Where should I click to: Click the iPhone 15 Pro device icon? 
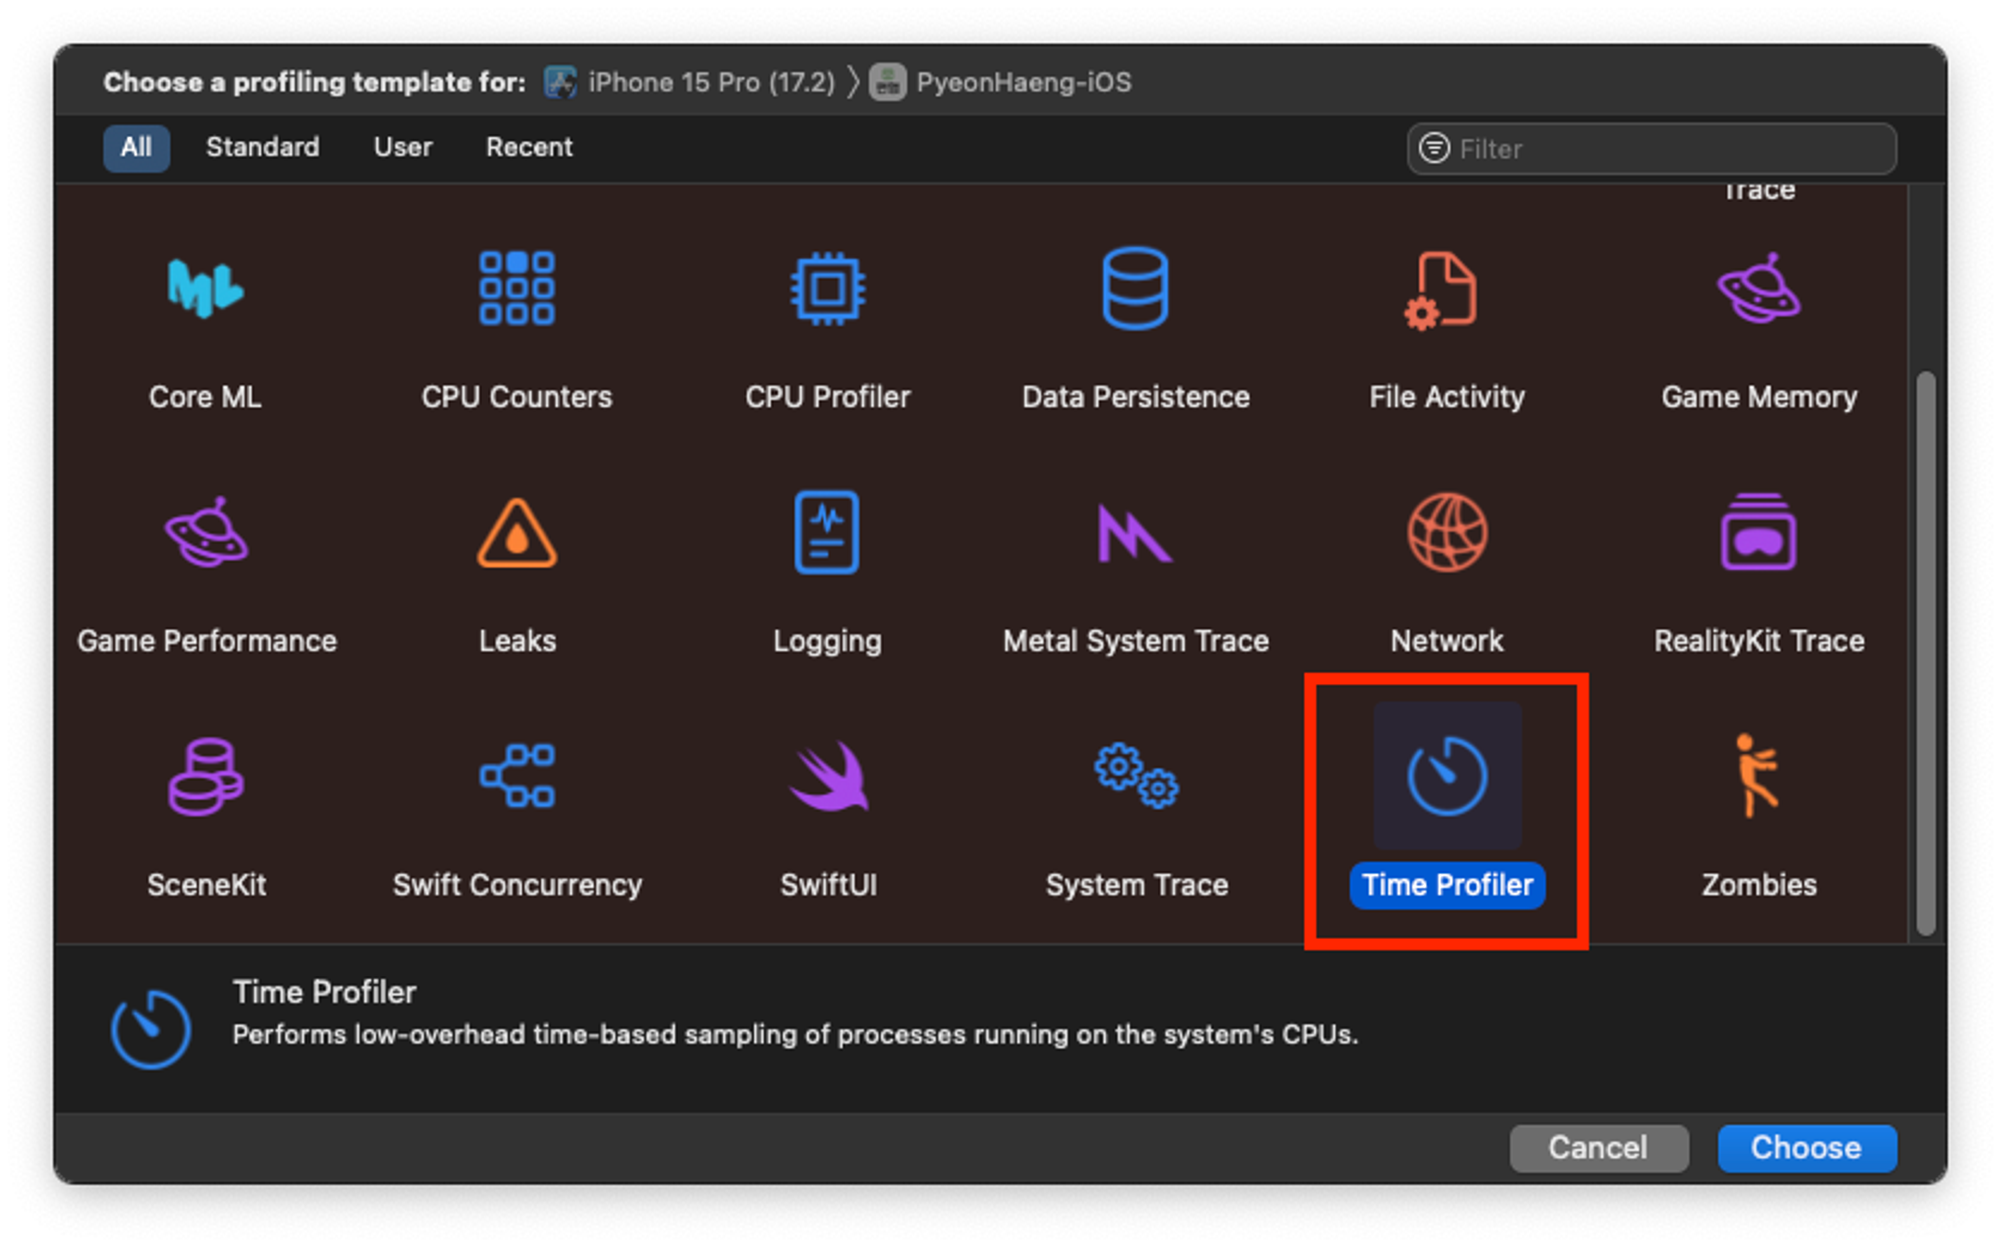tap(560, 82)
